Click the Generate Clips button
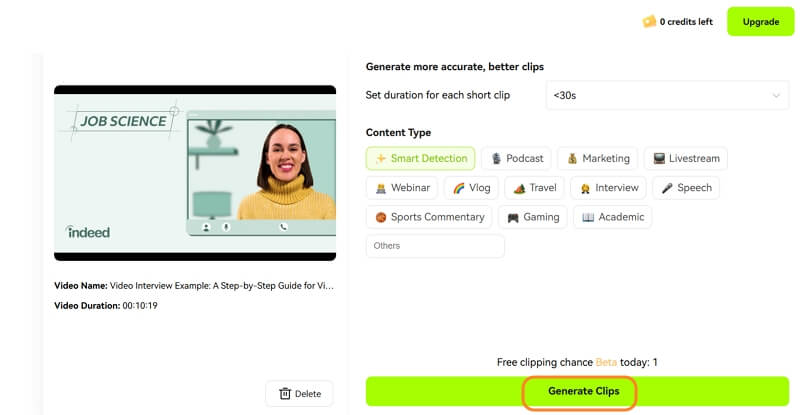The height and width of the screenshot is (415, 800). tap(577, 391)
